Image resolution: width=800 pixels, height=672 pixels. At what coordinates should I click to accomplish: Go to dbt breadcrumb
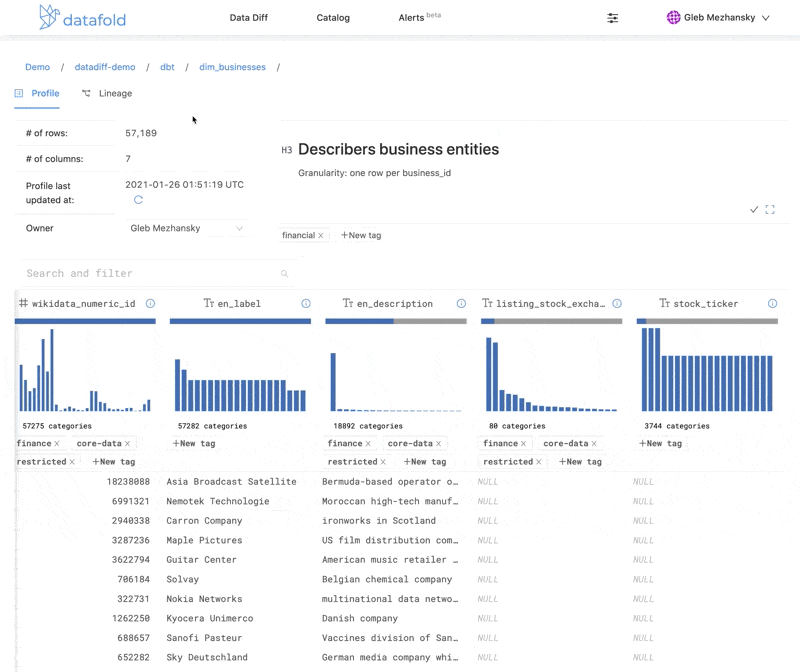[x=167, y=67]
